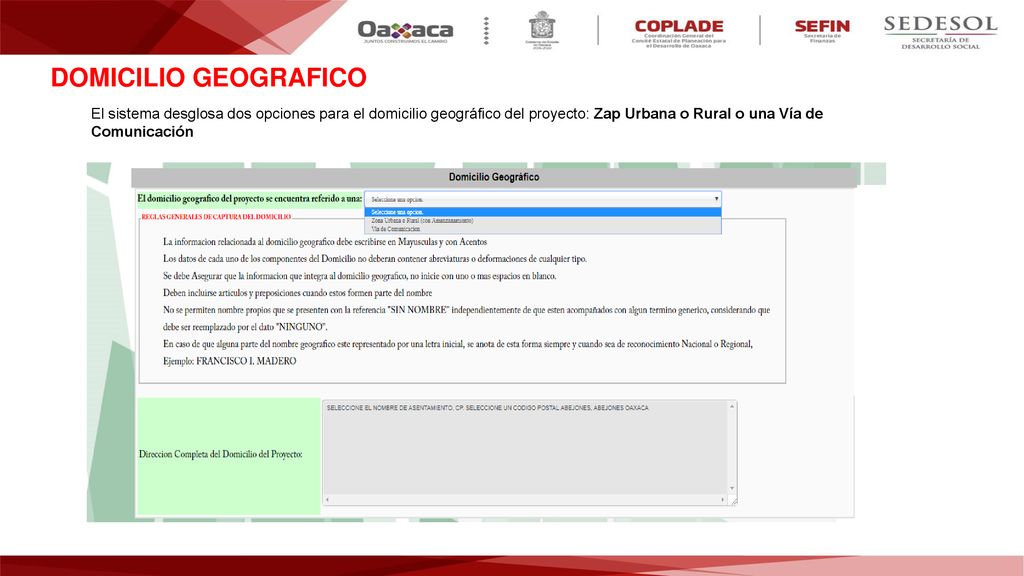Click the text area vertical scrollbar up arrow

pyautogui.click(x=732, y=406)
